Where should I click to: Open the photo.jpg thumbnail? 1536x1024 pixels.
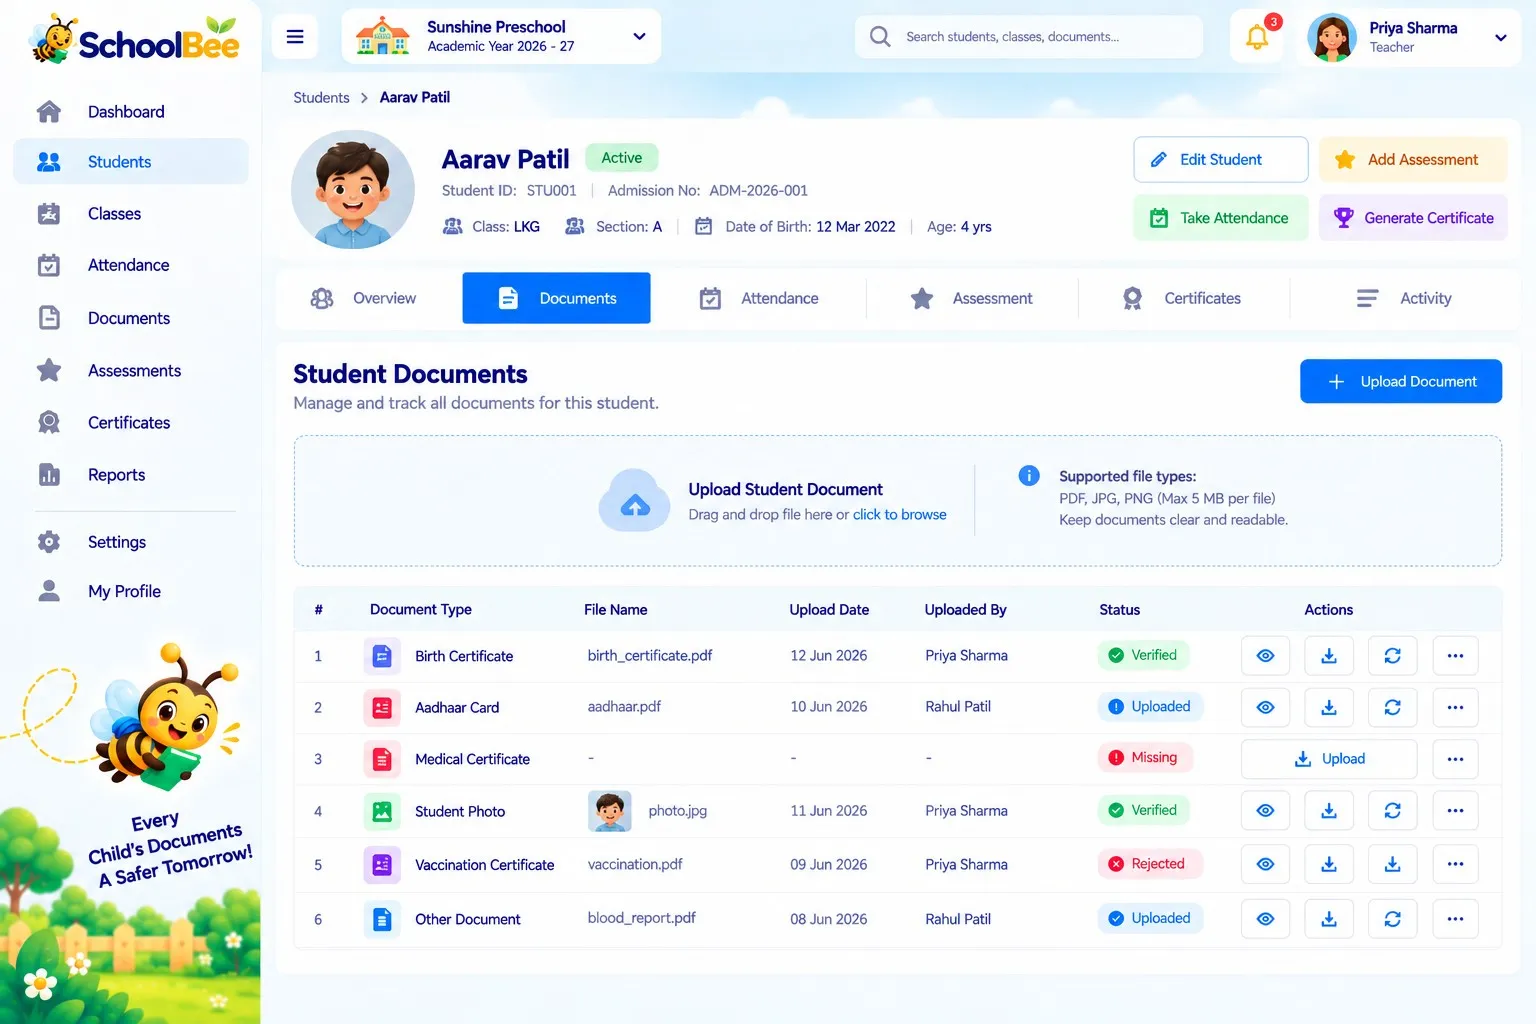pos(610,811)
